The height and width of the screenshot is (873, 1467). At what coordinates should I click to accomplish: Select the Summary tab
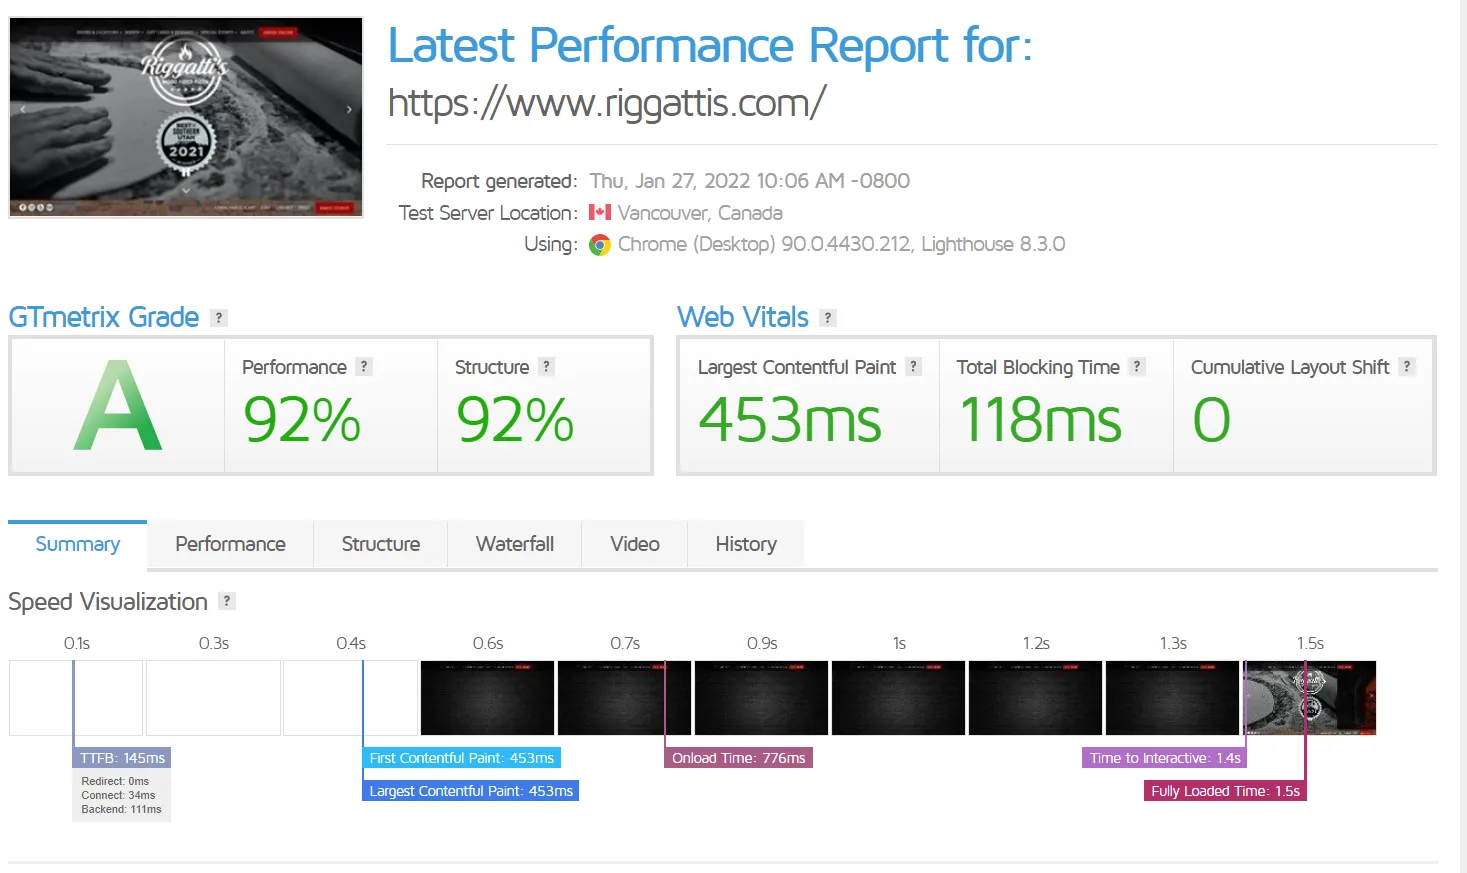[x=78, y=544]
